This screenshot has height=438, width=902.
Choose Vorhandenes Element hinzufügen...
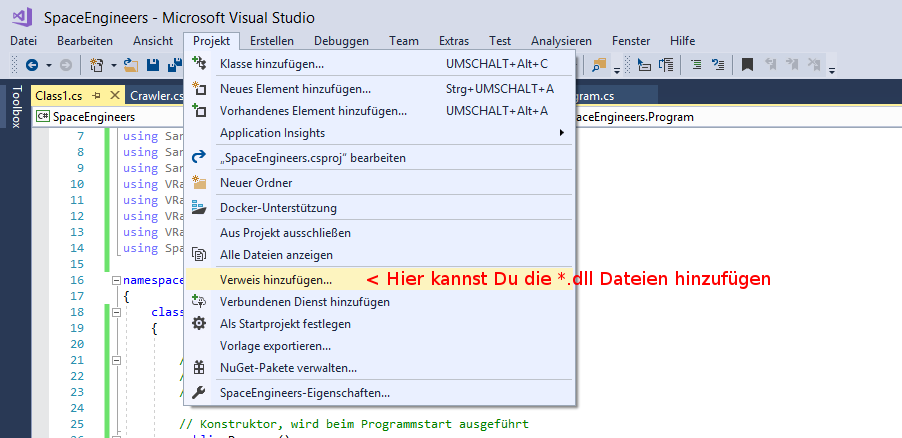coord(380,111)
